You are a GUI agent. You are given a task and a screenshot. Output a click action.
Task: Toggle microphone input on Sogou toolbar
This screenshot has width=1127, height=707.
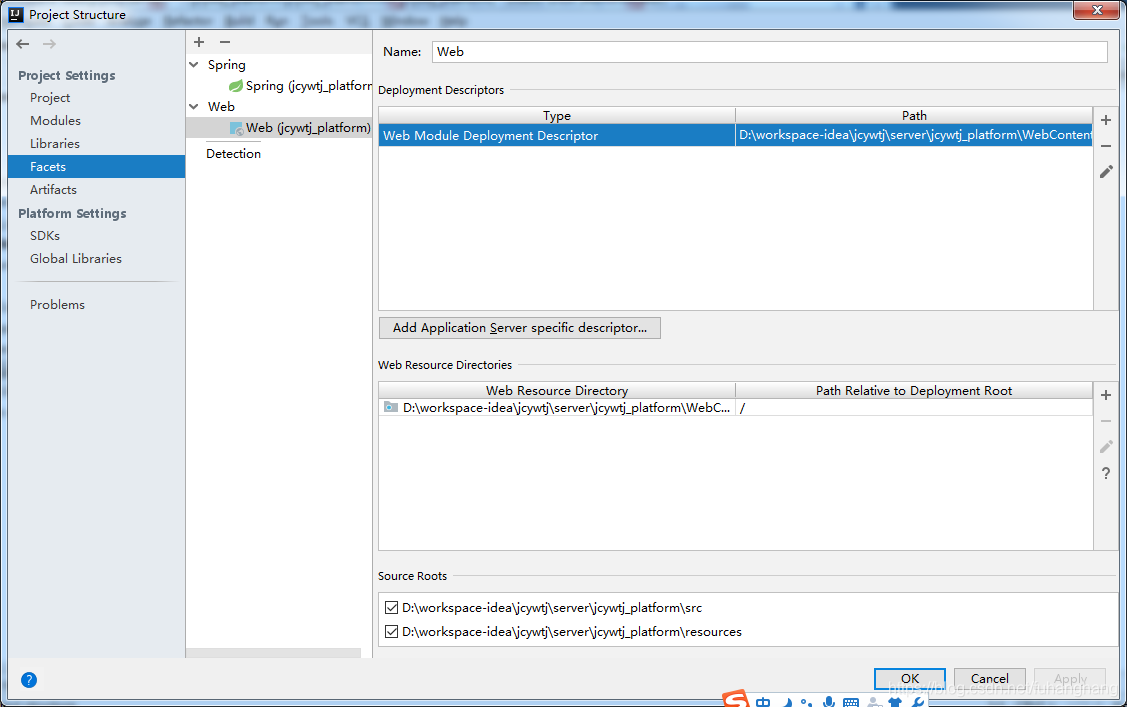tap(828, 702)
